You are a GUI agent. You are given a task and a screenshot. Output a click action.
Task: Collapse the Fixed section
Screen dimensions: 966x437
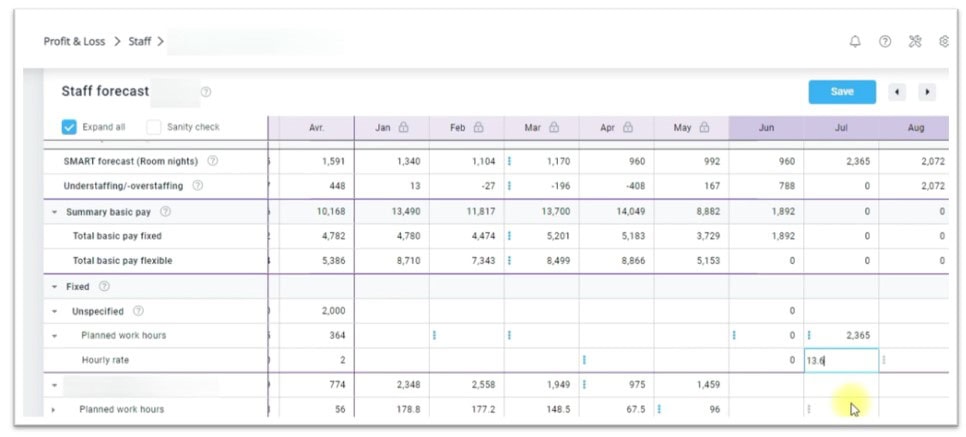coord(54,287)
